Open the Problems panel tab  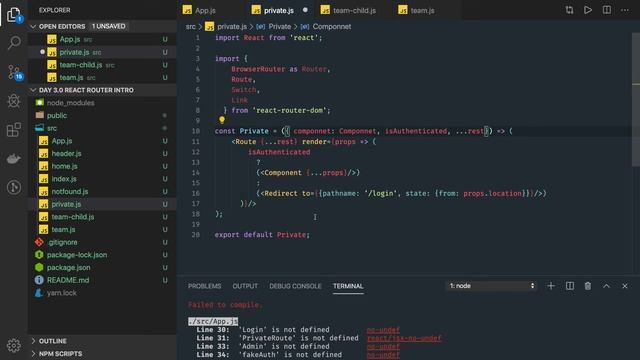click(204, 286)
